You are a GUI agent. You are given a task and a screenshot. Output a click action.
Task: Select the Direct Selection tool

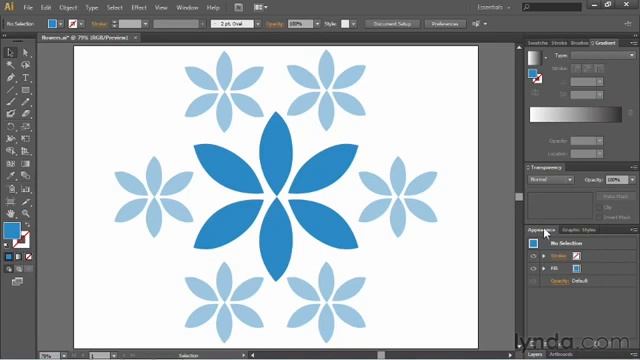click(25, 52)
